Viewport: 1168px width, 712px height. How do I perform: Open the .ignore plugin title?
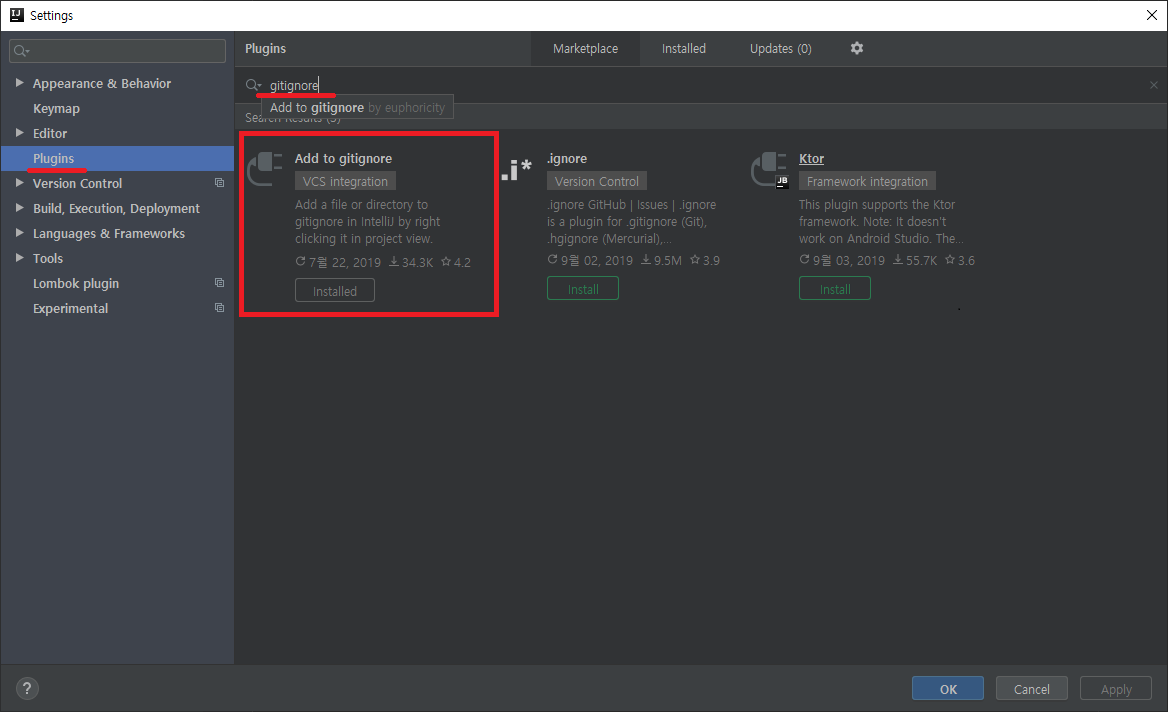pyautogui.click(x=567, y=159)
